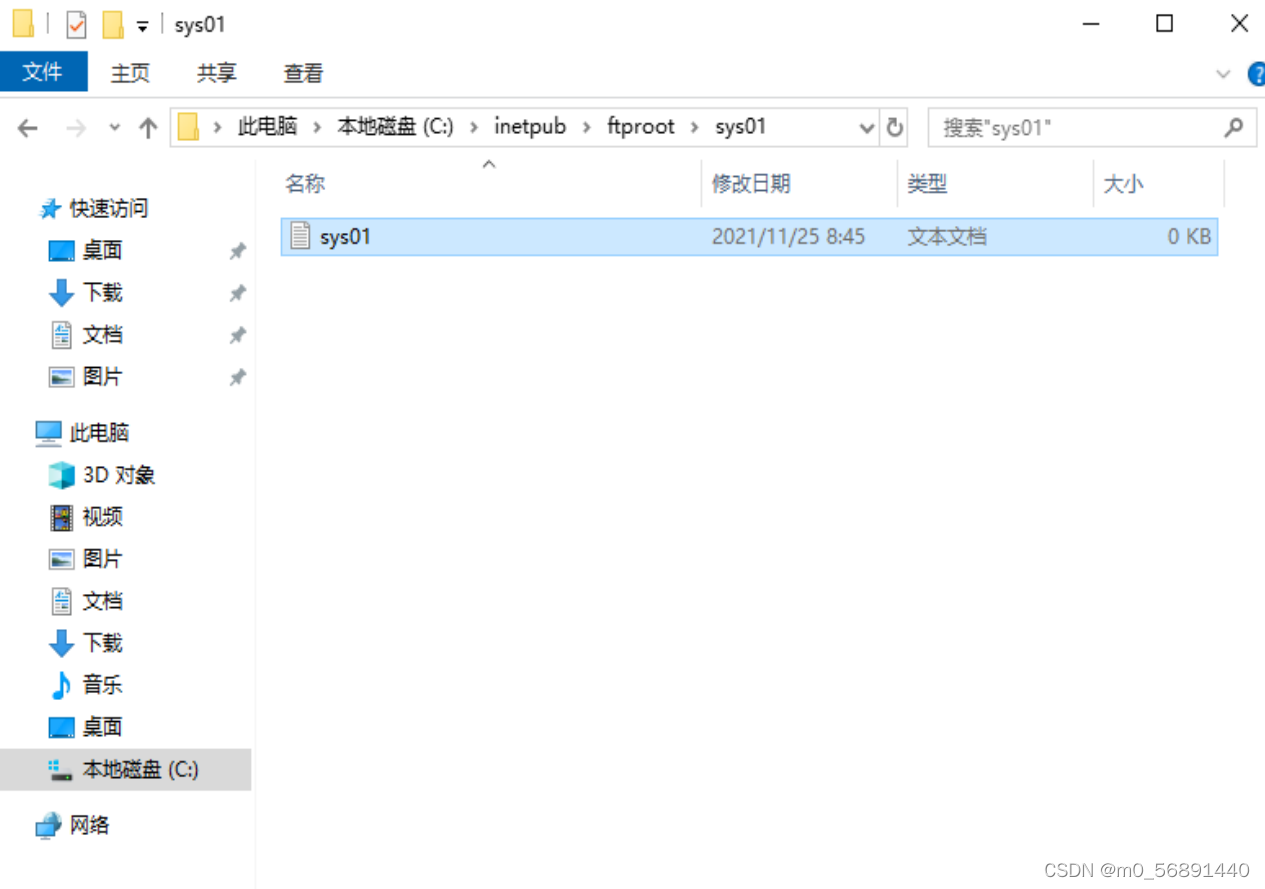1265x889 pixels.
Task: Open the Help question mark icon
Action: coord(1257,74)
